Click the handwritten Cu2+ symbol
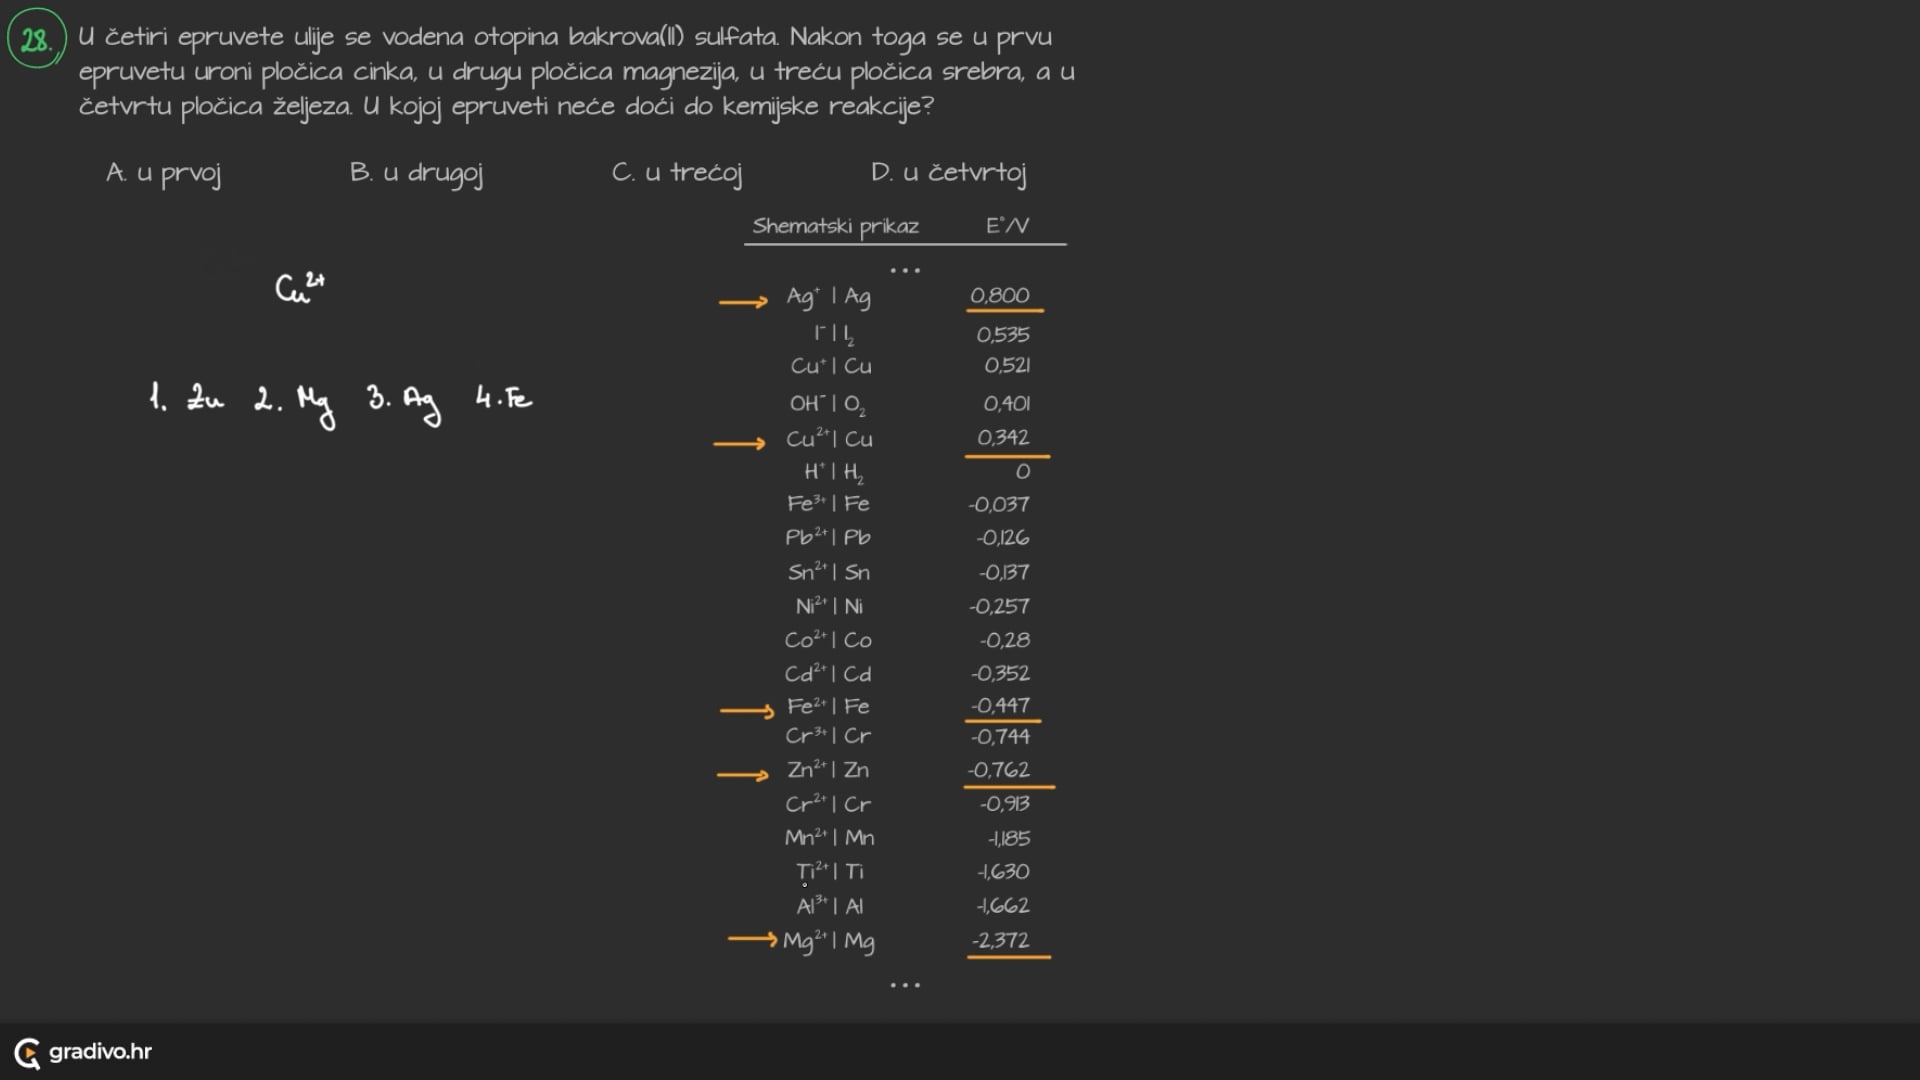This screenshot has width=1920, height=1080. point(299,288)
